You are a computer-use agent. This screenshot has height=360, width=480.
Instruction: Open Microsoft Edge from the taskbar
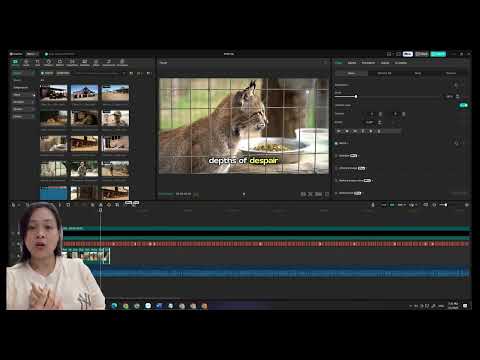pos(114,306)
